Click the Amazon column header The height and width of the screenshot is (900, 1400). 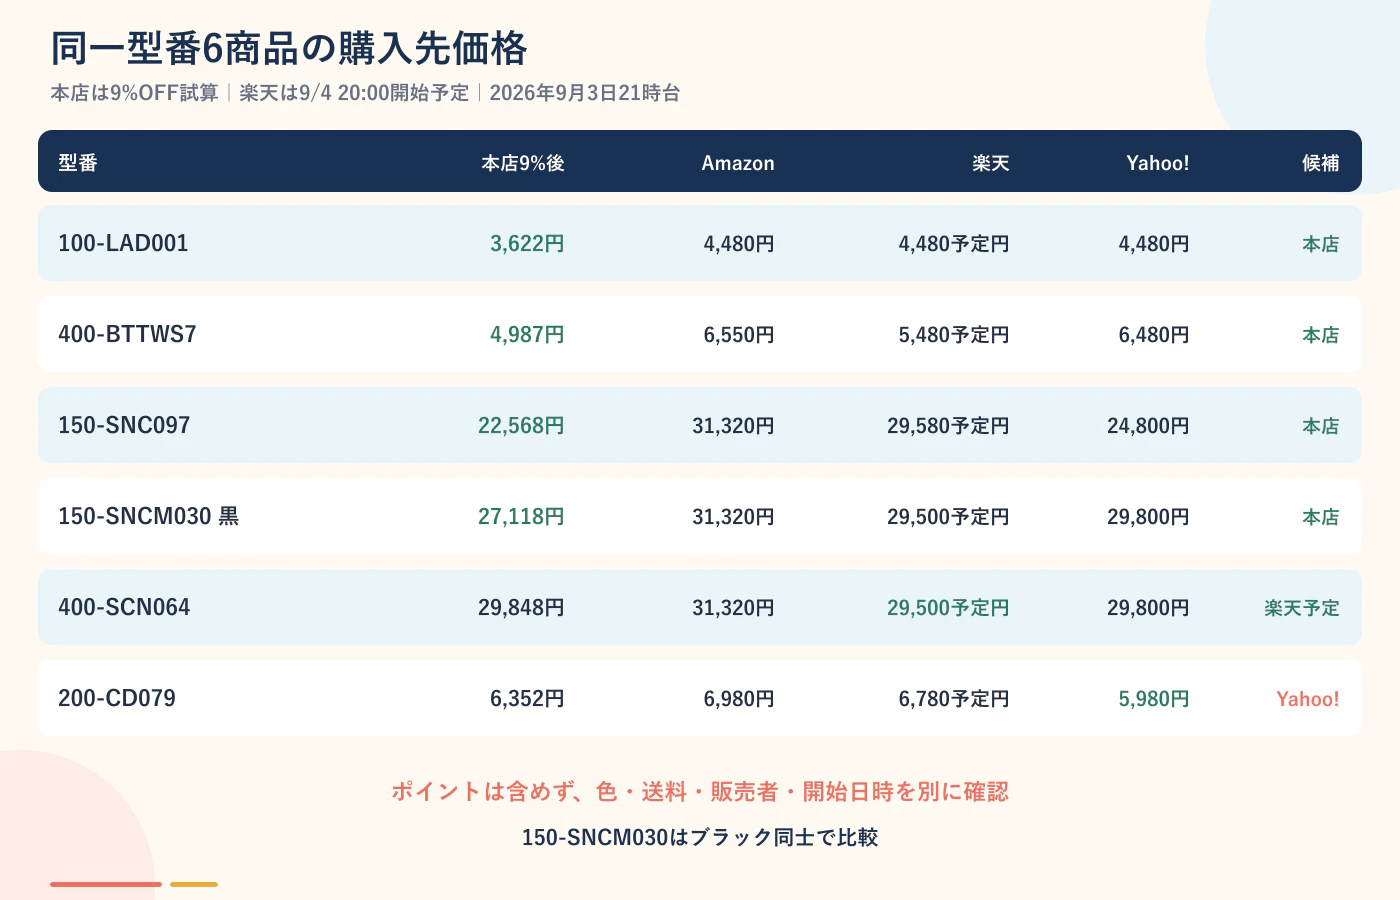[738, 163]
